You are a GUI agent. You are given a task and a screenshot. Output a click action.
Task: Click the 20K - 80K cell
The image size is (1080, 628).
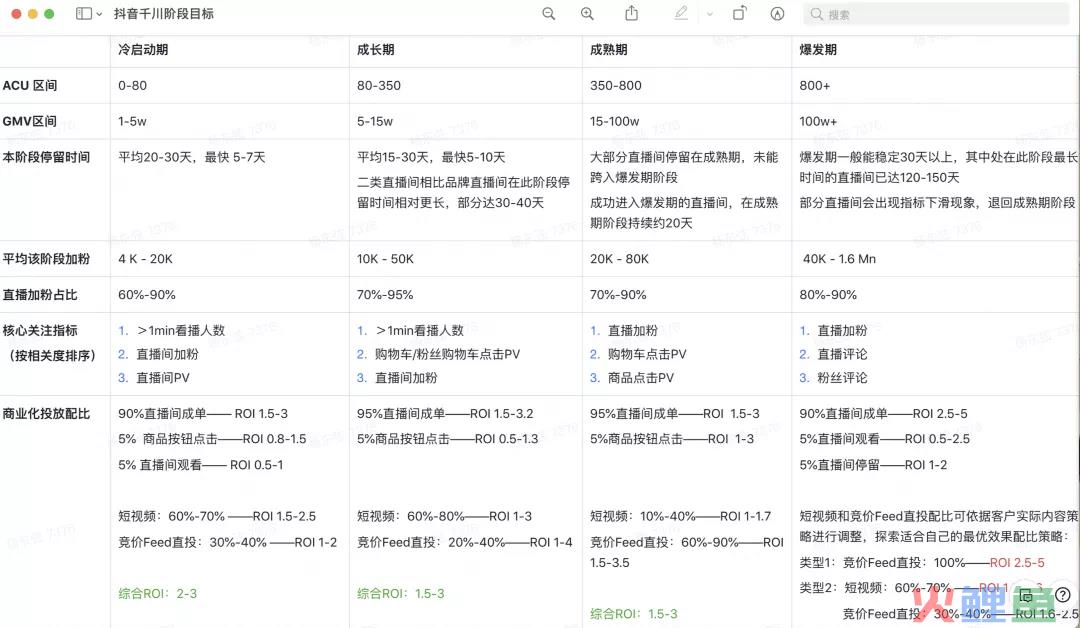click(x=619, y=259)
